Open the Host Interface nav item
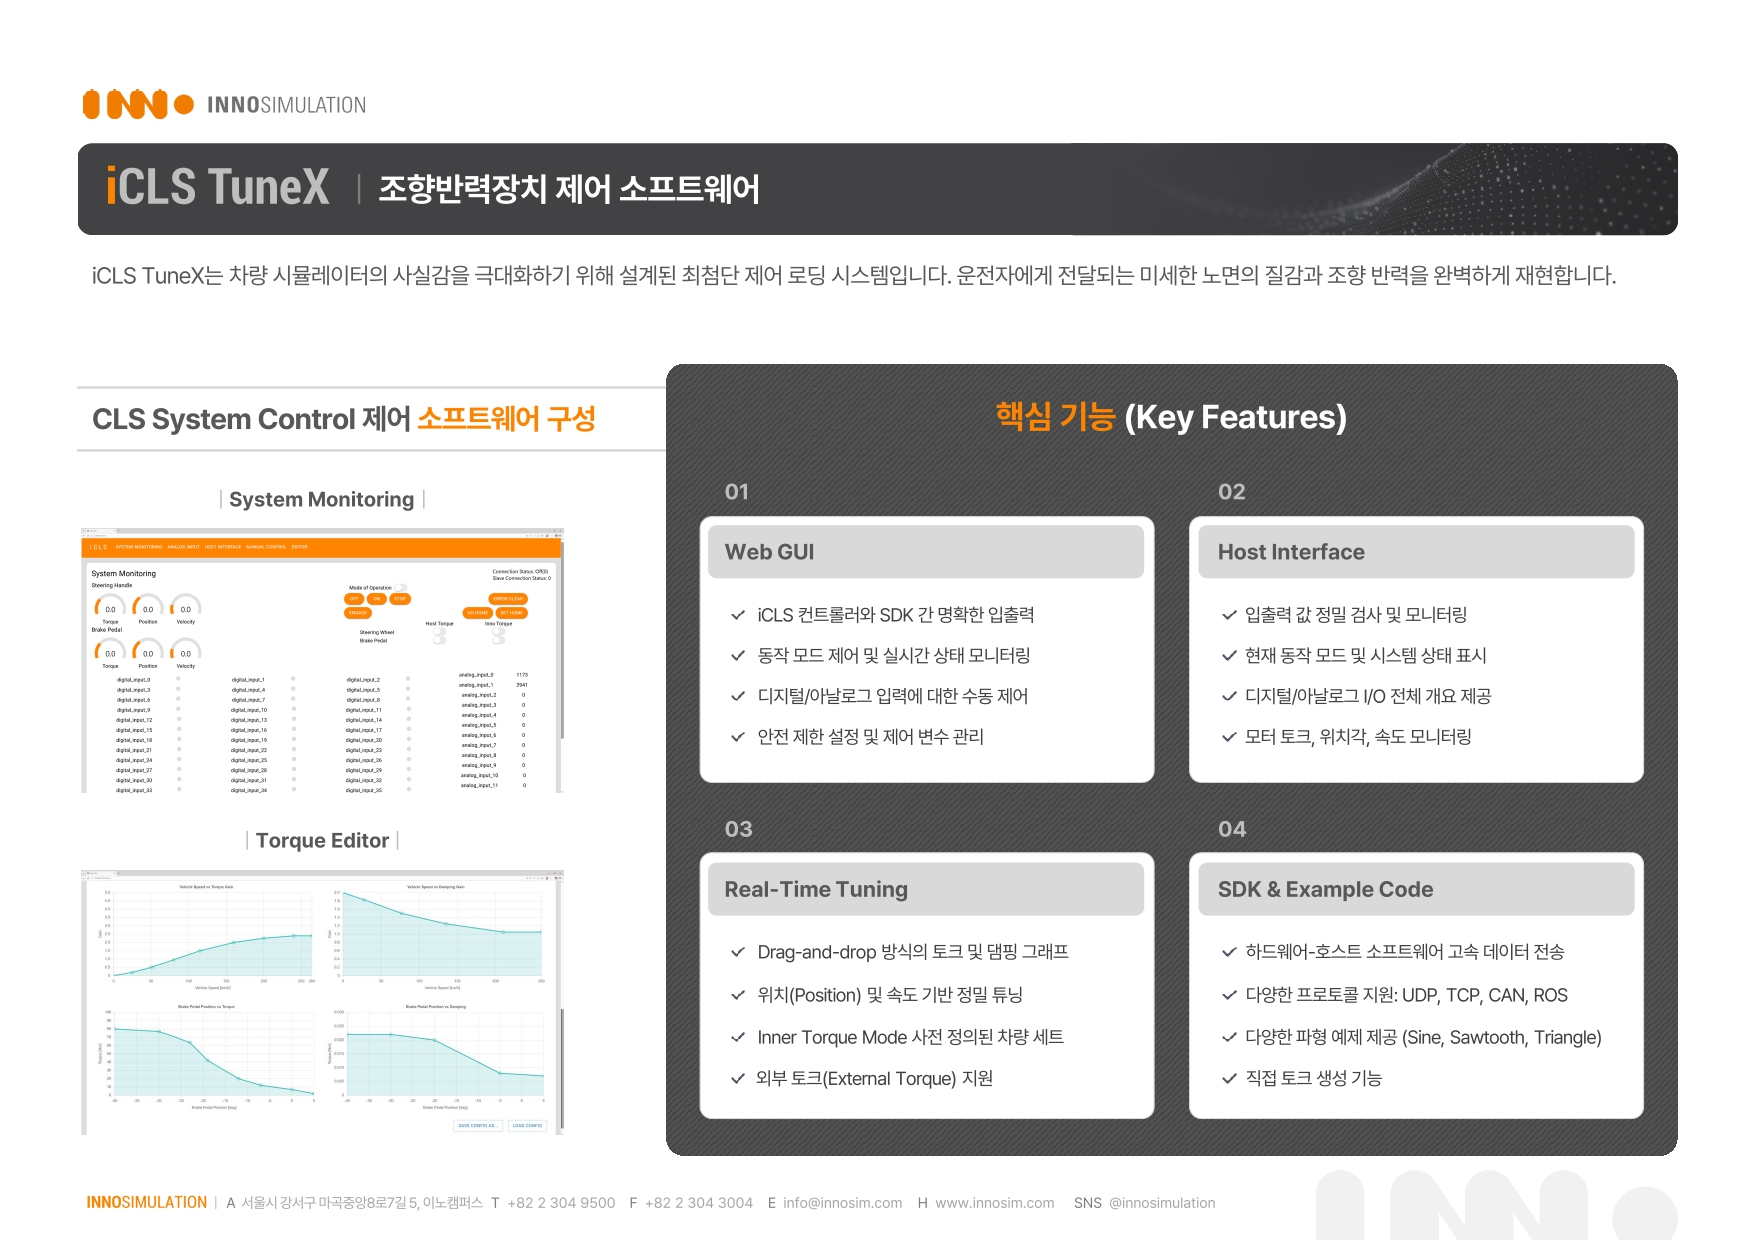This screenshot has height=1240, width=1755. point(223,547)
